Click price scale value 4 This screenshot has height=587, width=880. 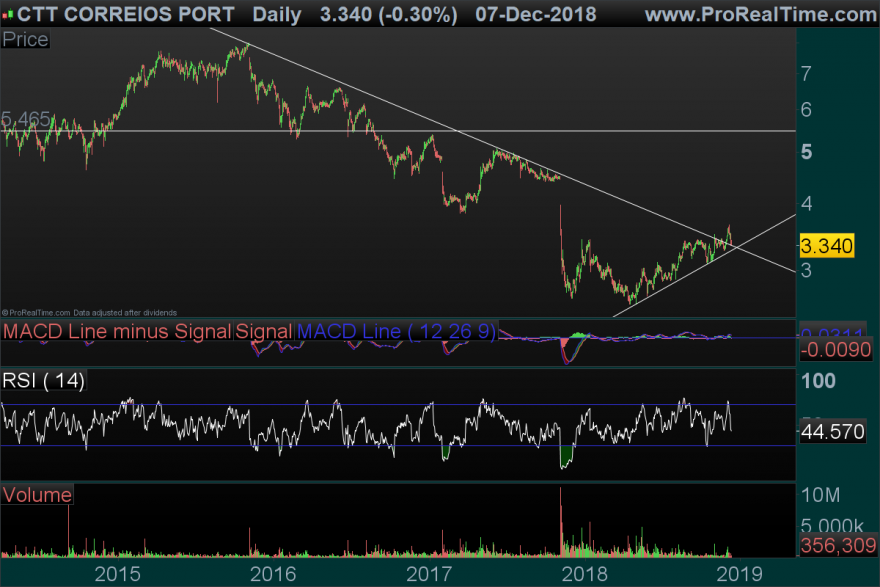click(x=806, y=204)
